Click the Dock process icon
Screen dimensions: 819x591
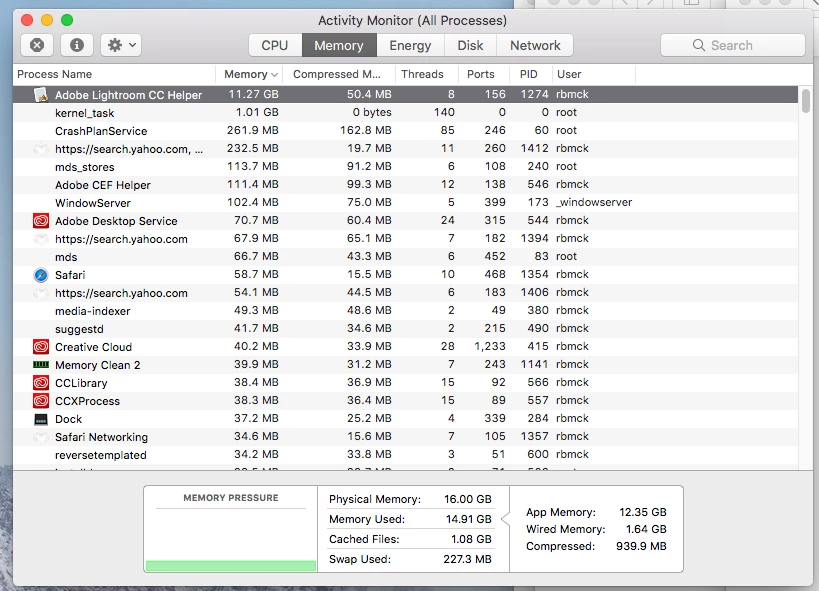(x=41, y=419)
